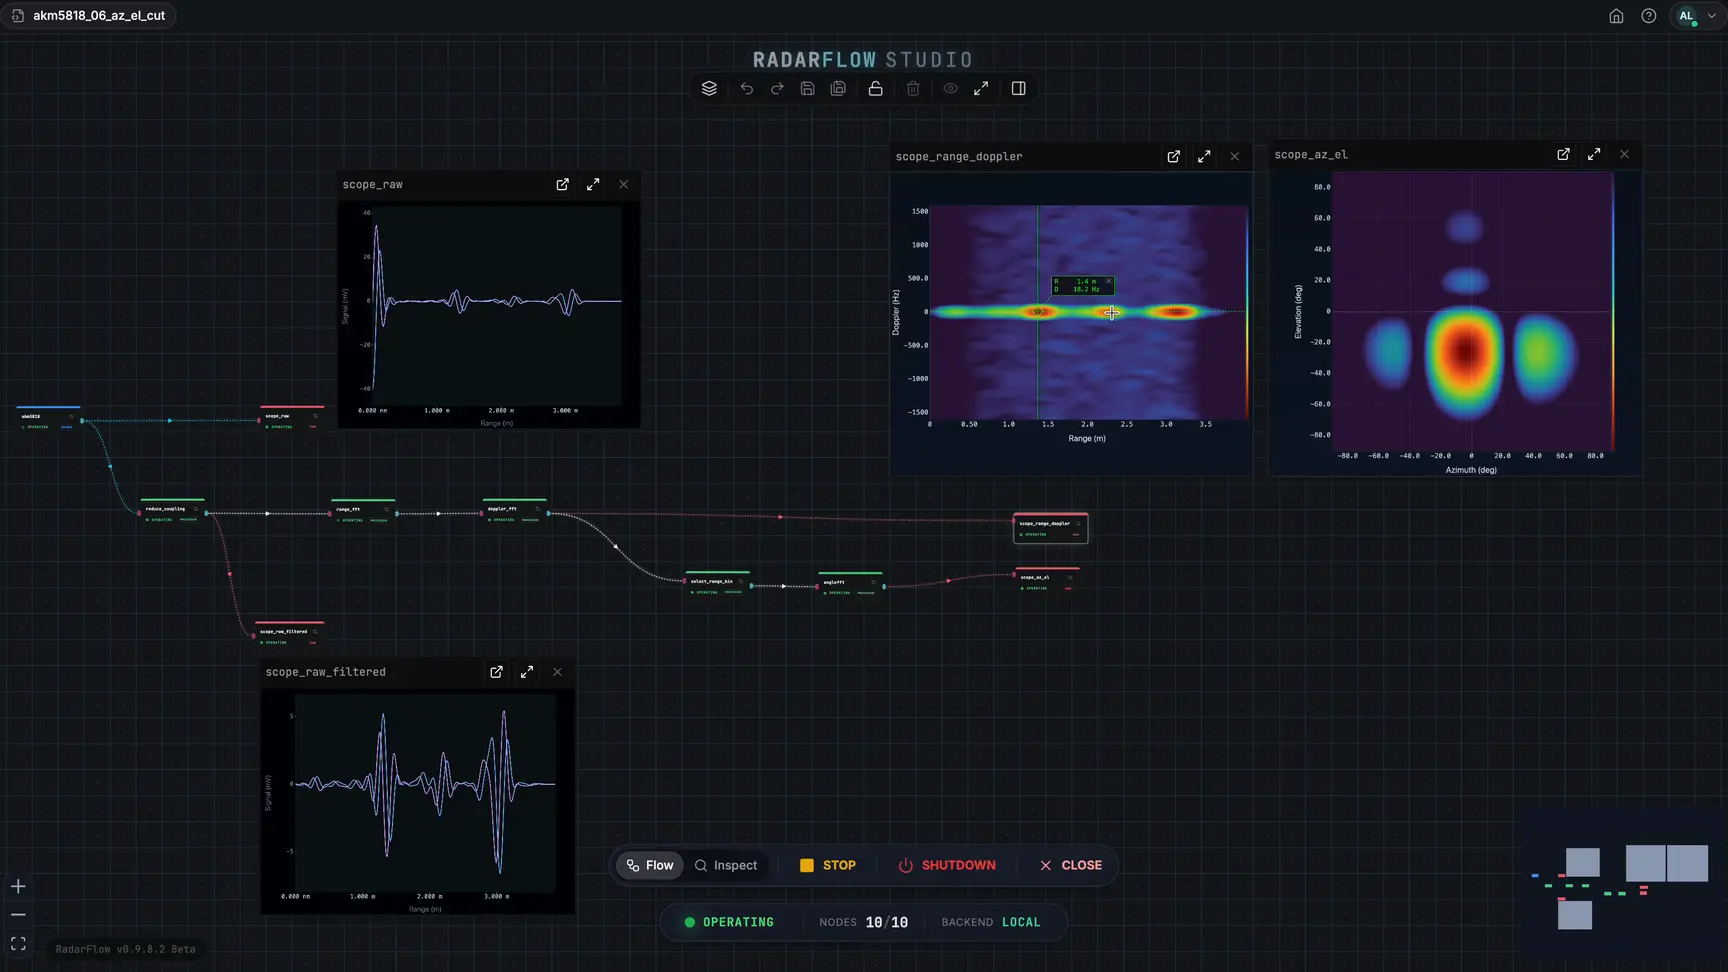Click the range-doppler color scale bar
Image resolution: width=1728 pixels, height=972 pixels.
point(1247,312)
